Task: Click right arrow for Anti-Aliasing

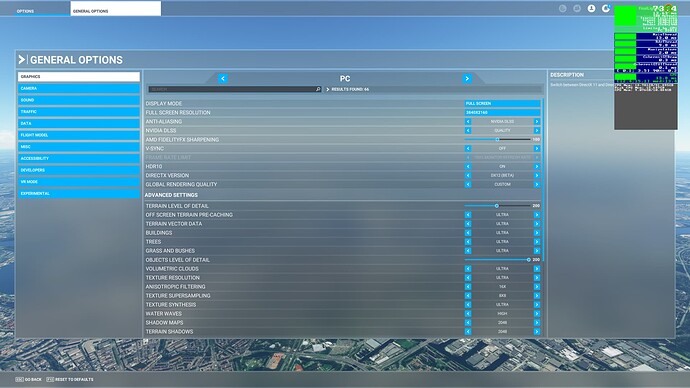Action: click(x=536, y=121)
